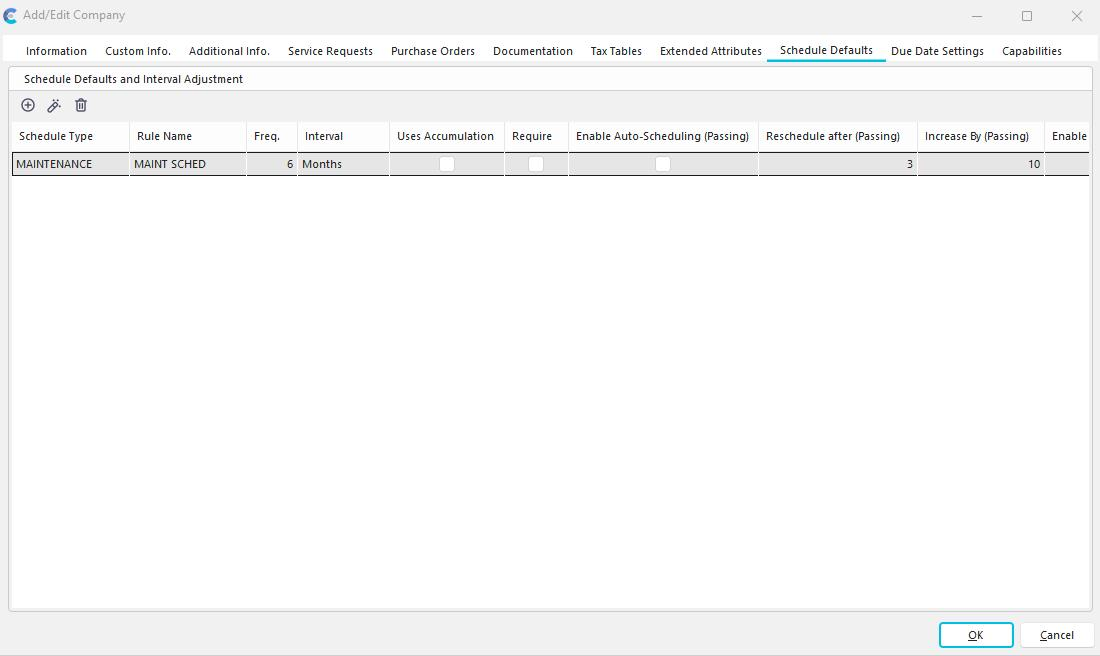Screen dimensions: 1100x656
Task: Open the Additional Info. tab
Action: 229,51
